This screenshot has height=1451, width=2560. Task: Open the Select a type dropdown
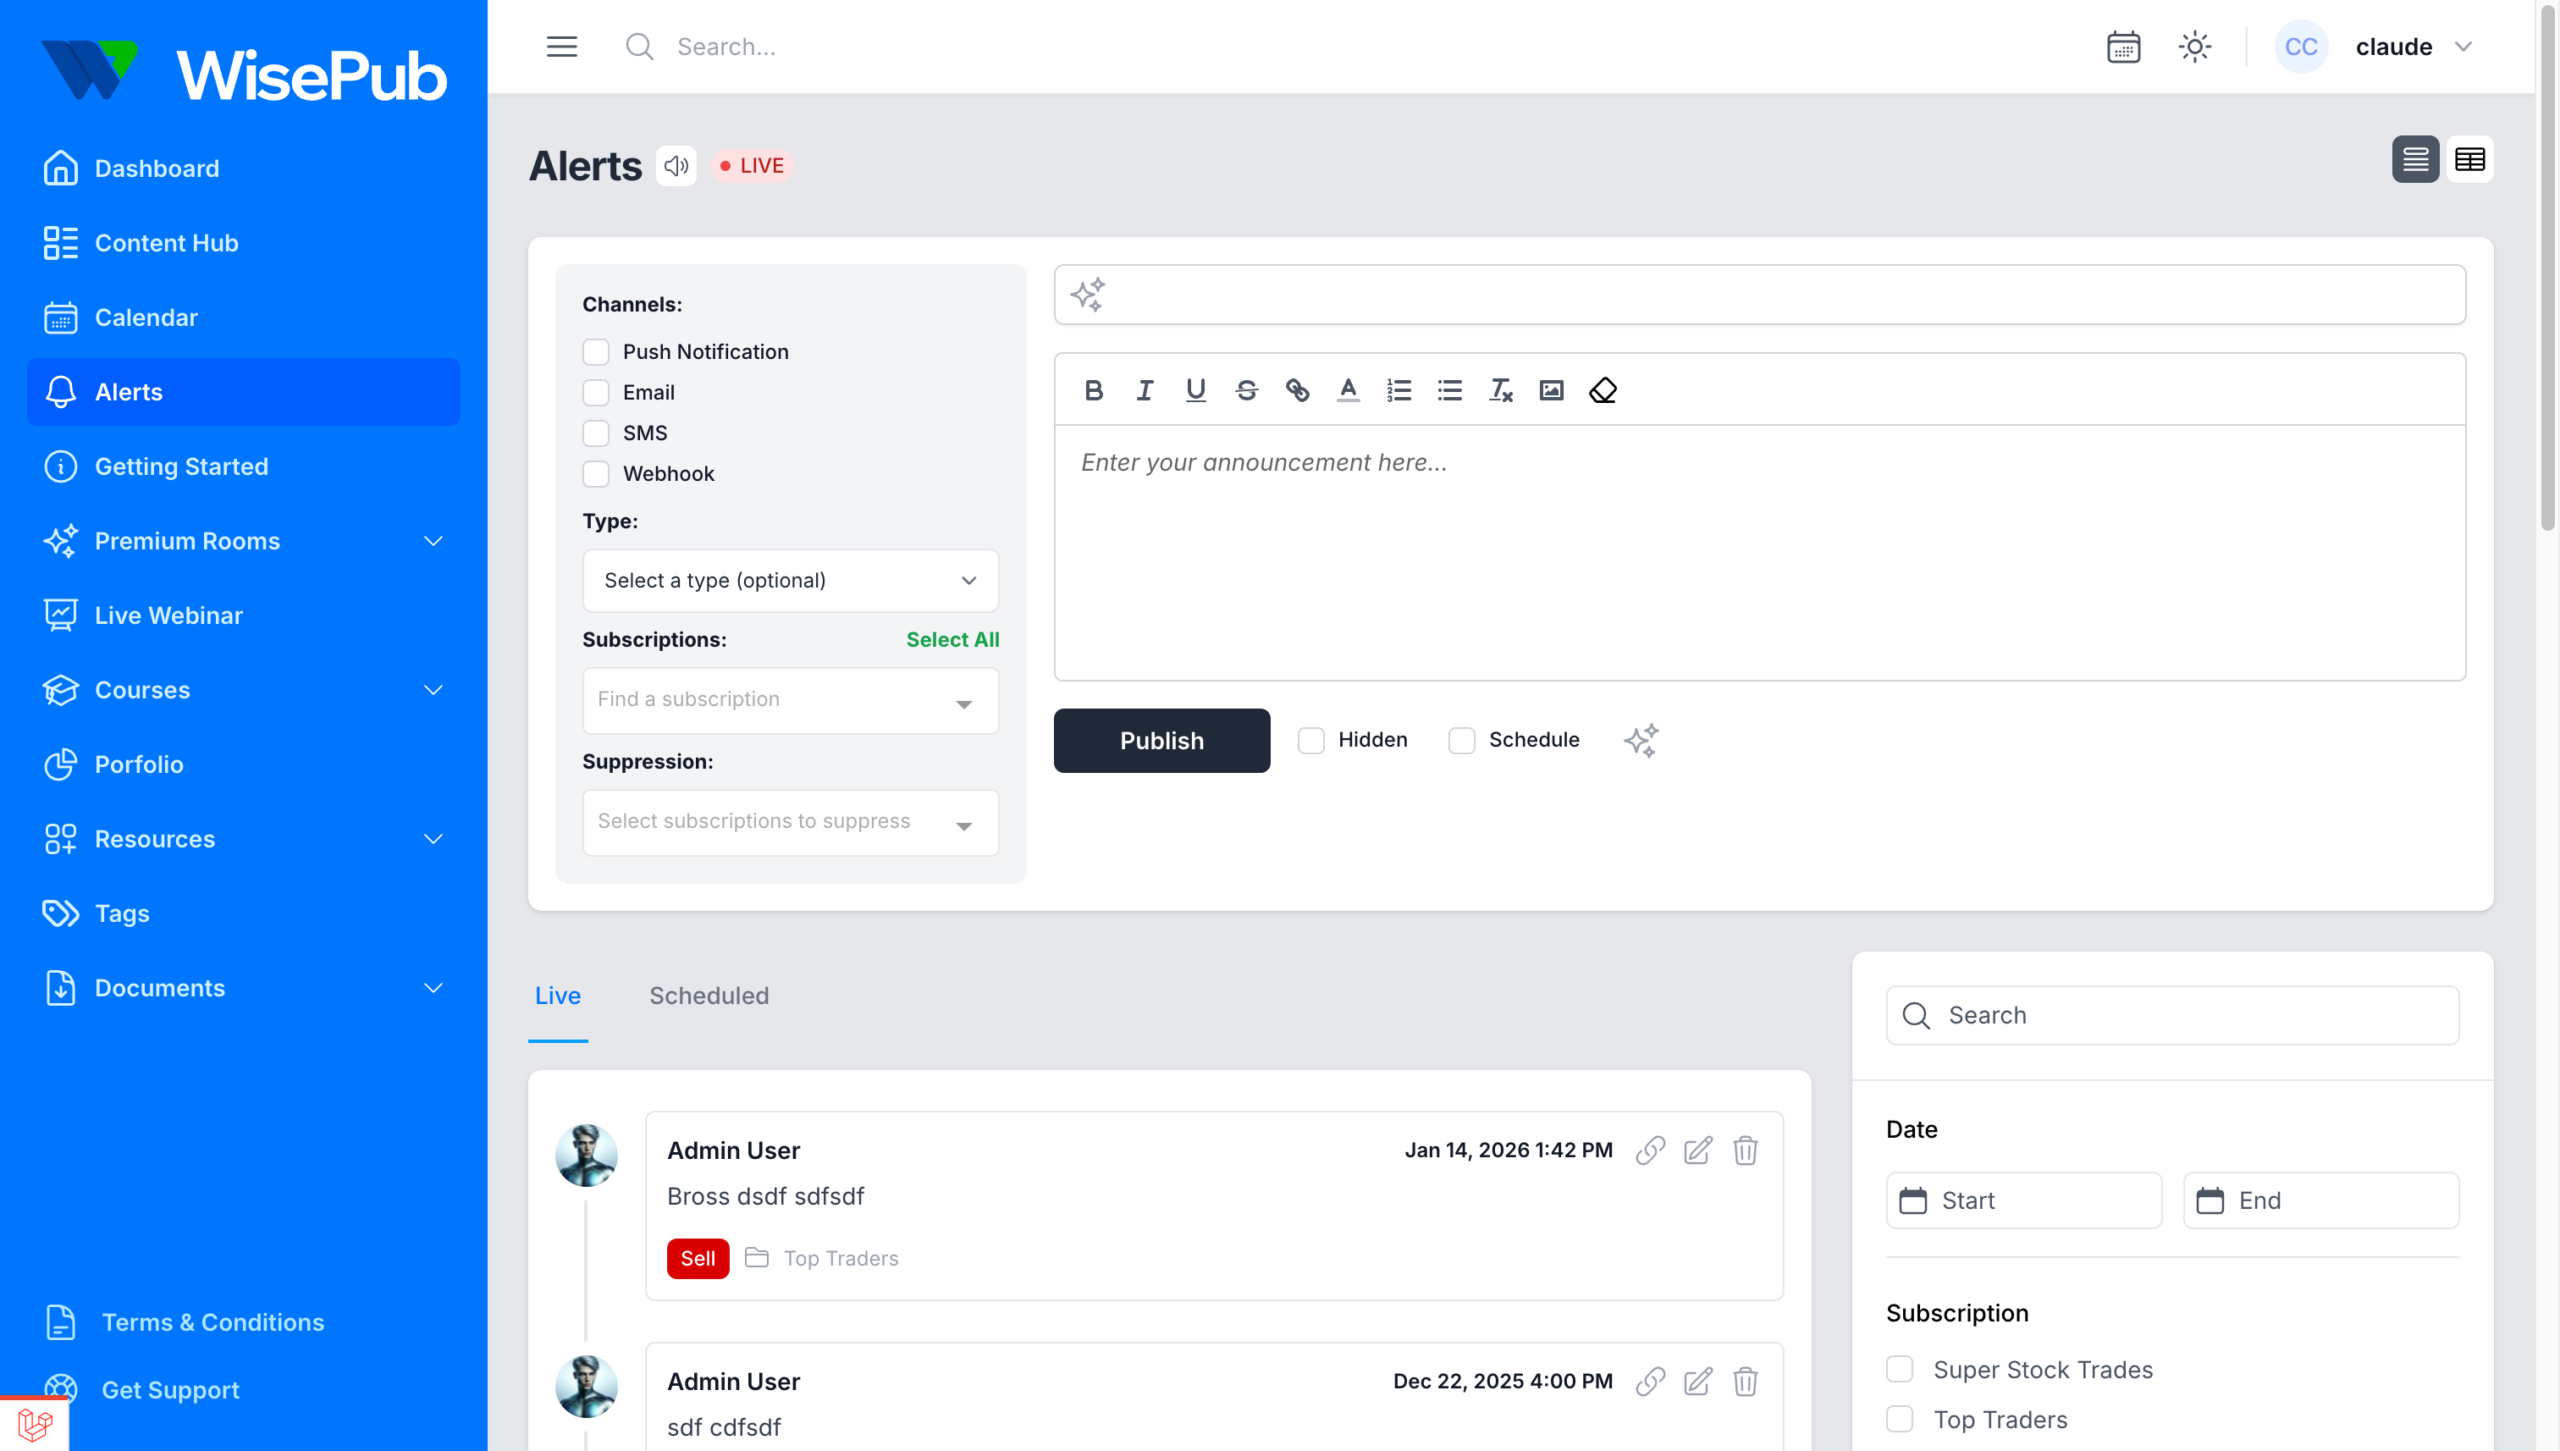point(789,580)
